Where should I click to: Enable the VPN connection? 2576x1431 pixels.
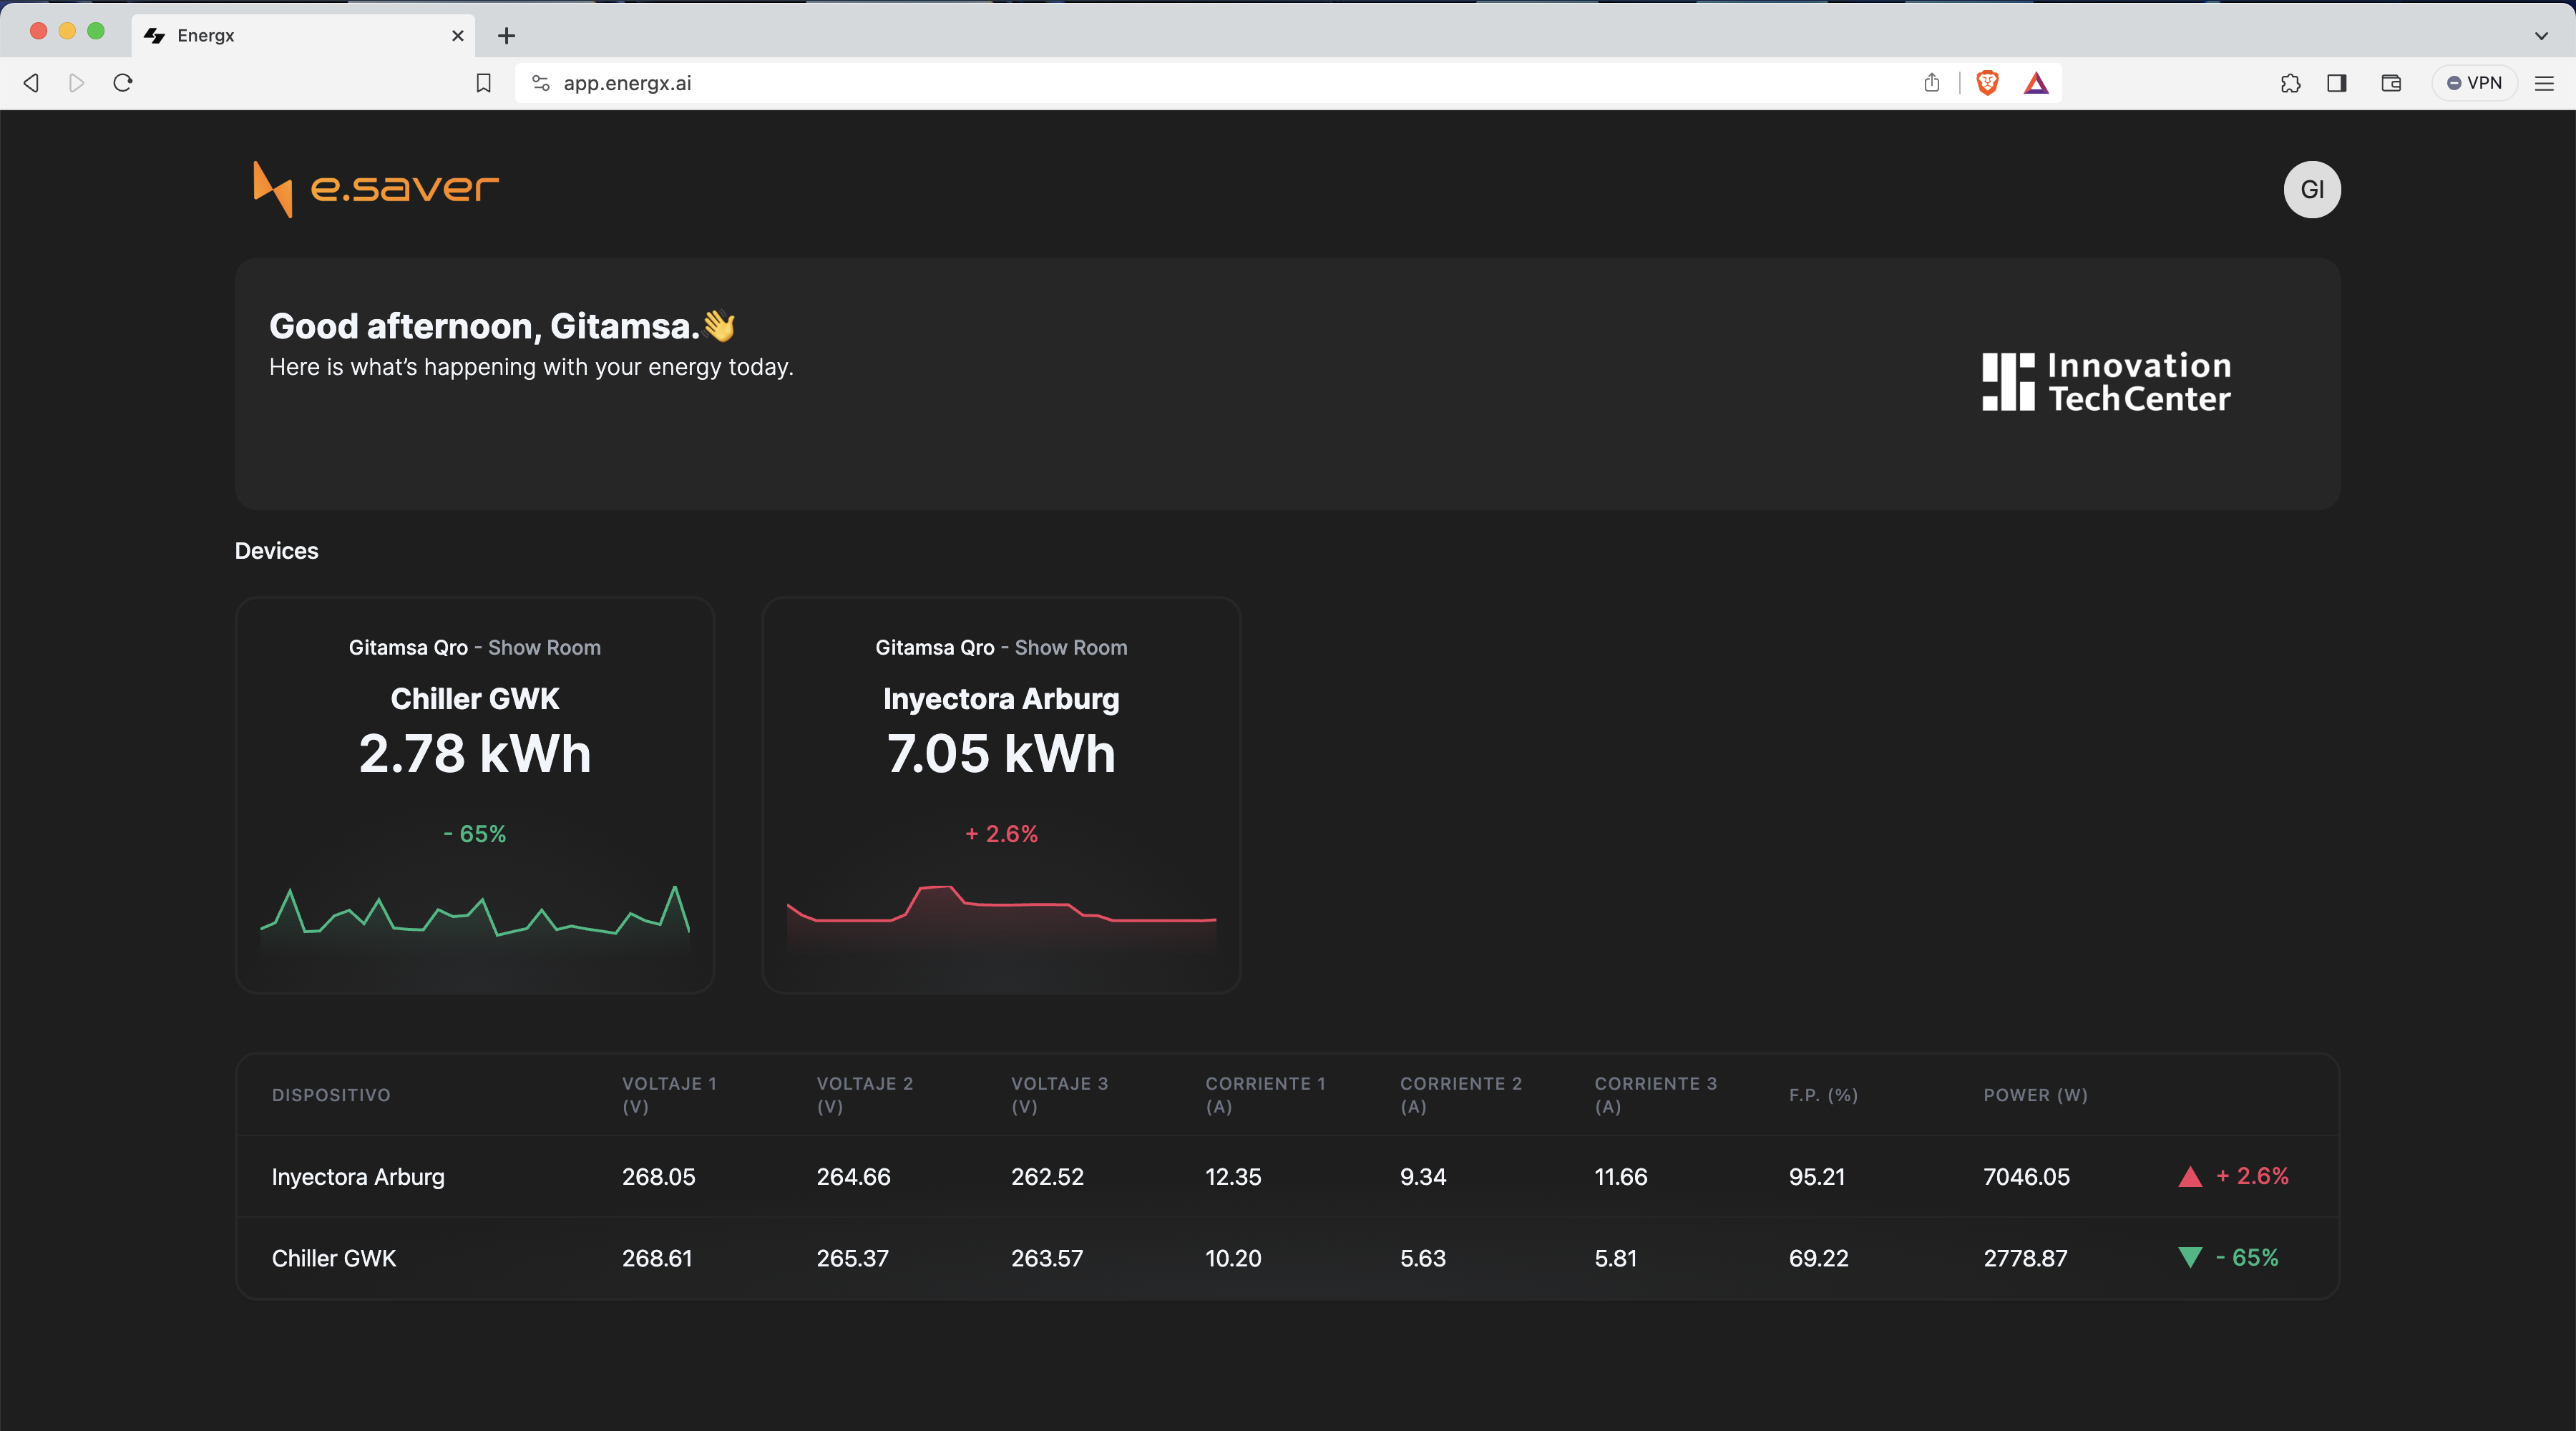pyautogui.click(x=2474, y=83)
